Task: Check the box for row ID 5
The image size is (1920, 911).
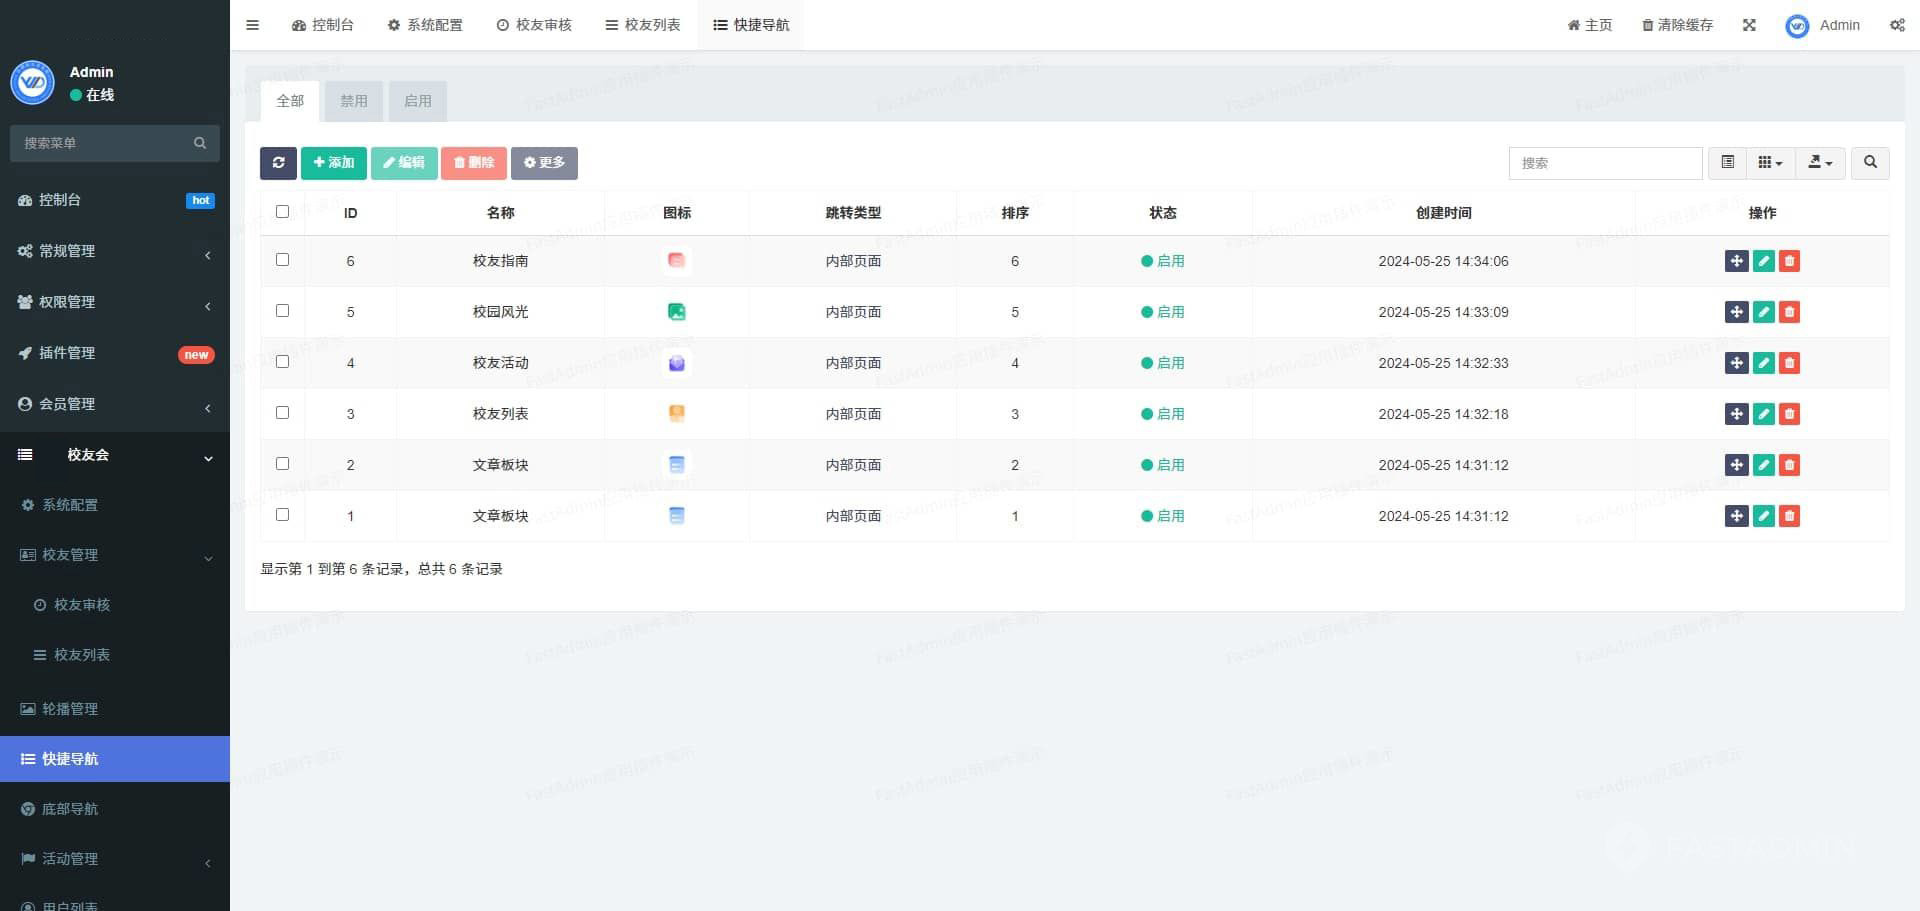Action: point(282,310)
